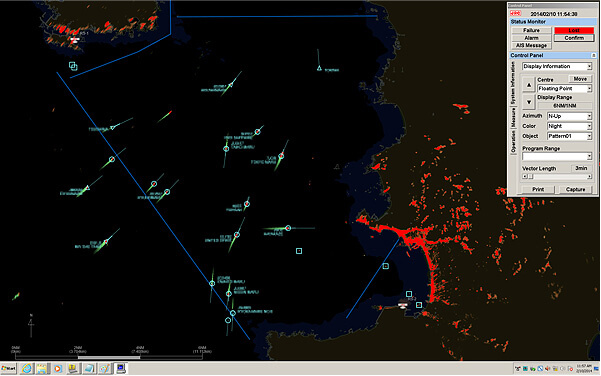The height and width of the screenshot is (376, 601).
Task: Click the range increase up-arrow button
Action: 529,85
